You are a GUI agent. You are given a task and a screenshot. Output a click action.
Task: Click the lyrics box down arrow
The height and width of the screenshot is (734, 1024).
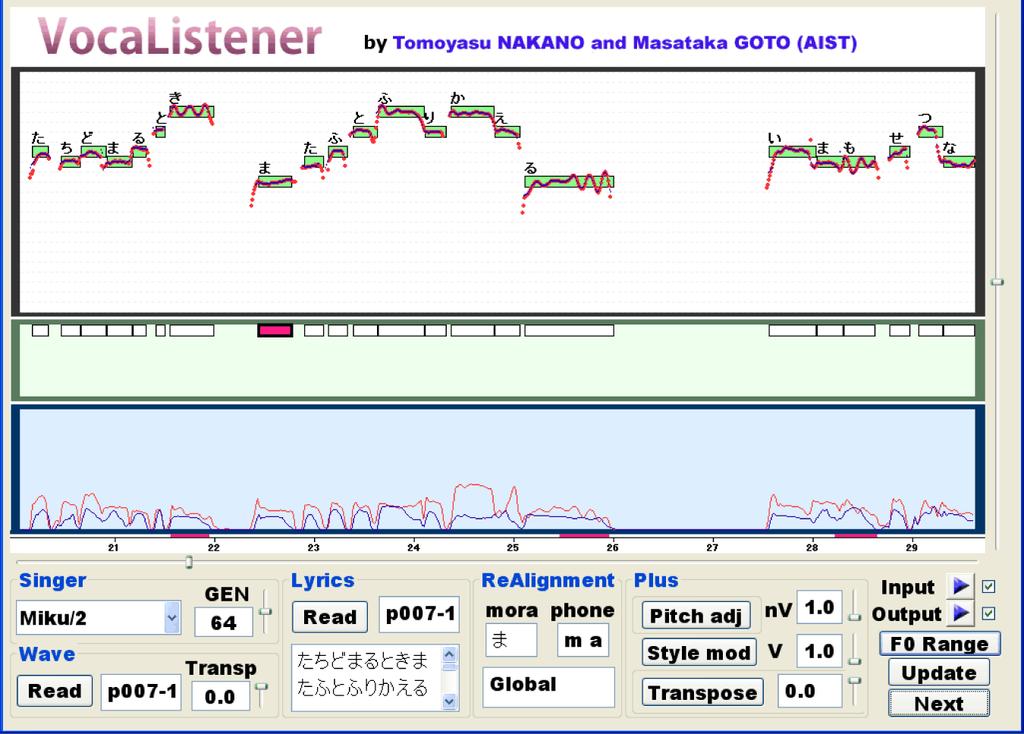449,701
